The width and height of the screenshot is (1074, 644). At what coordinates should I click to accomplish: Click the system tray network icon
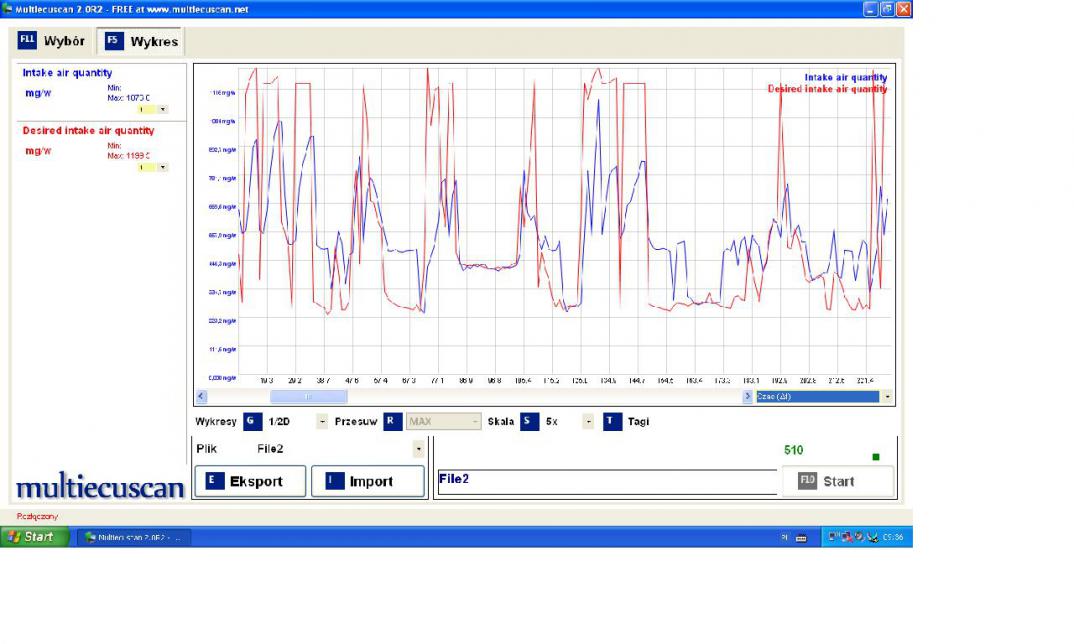pyautogui.click(x=834, y=537)
